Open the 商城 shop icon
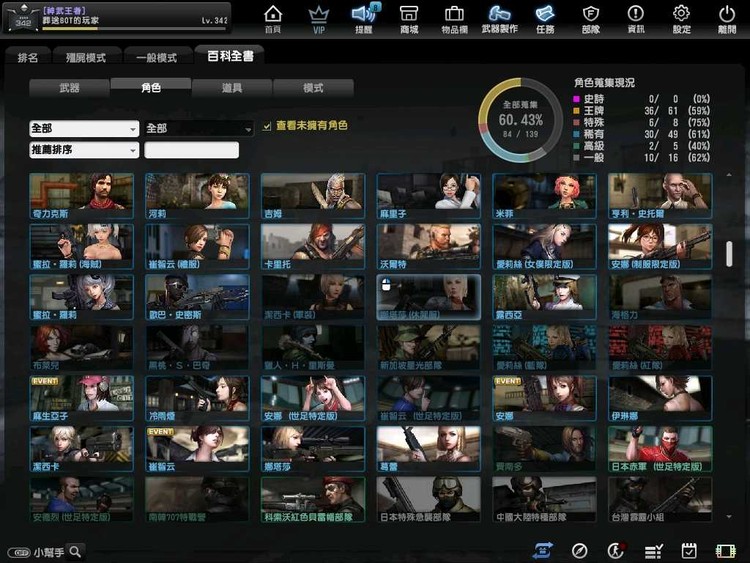 click(x=409, y=19)
